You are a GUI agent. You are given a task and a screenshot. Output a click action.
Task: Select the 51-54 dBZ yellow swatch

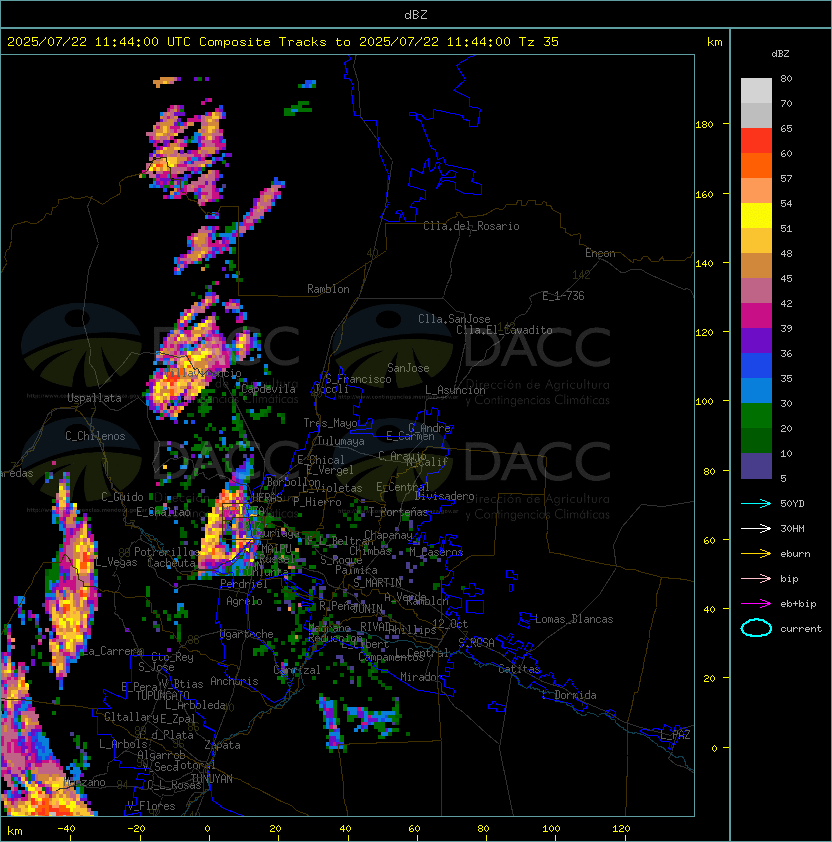click(x=756, y=216)
